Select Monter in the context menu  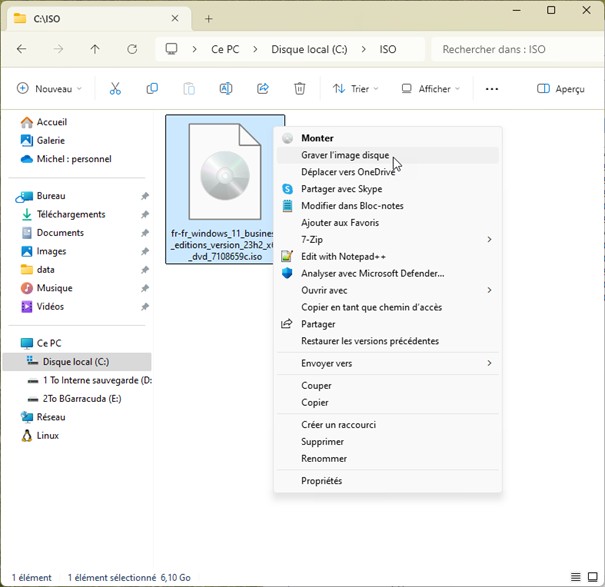tap(317, 138)
